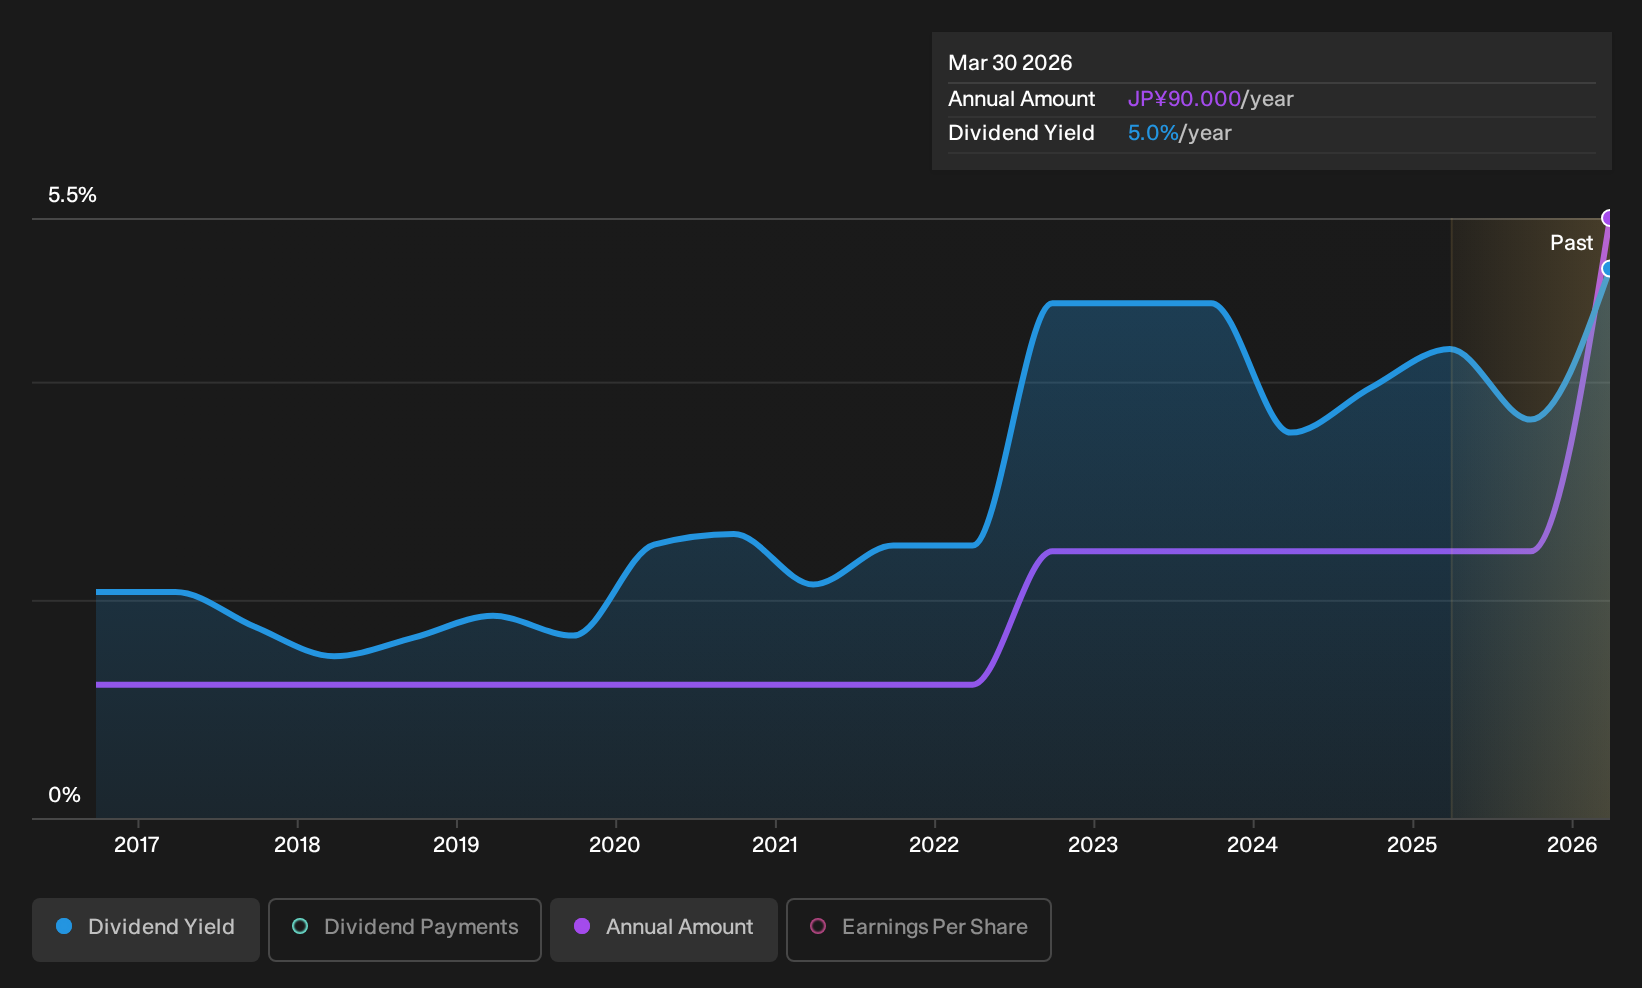Click the 2017 x-axis label
This screenshot has width=1642, height=988.
click(x=137, y=845)
